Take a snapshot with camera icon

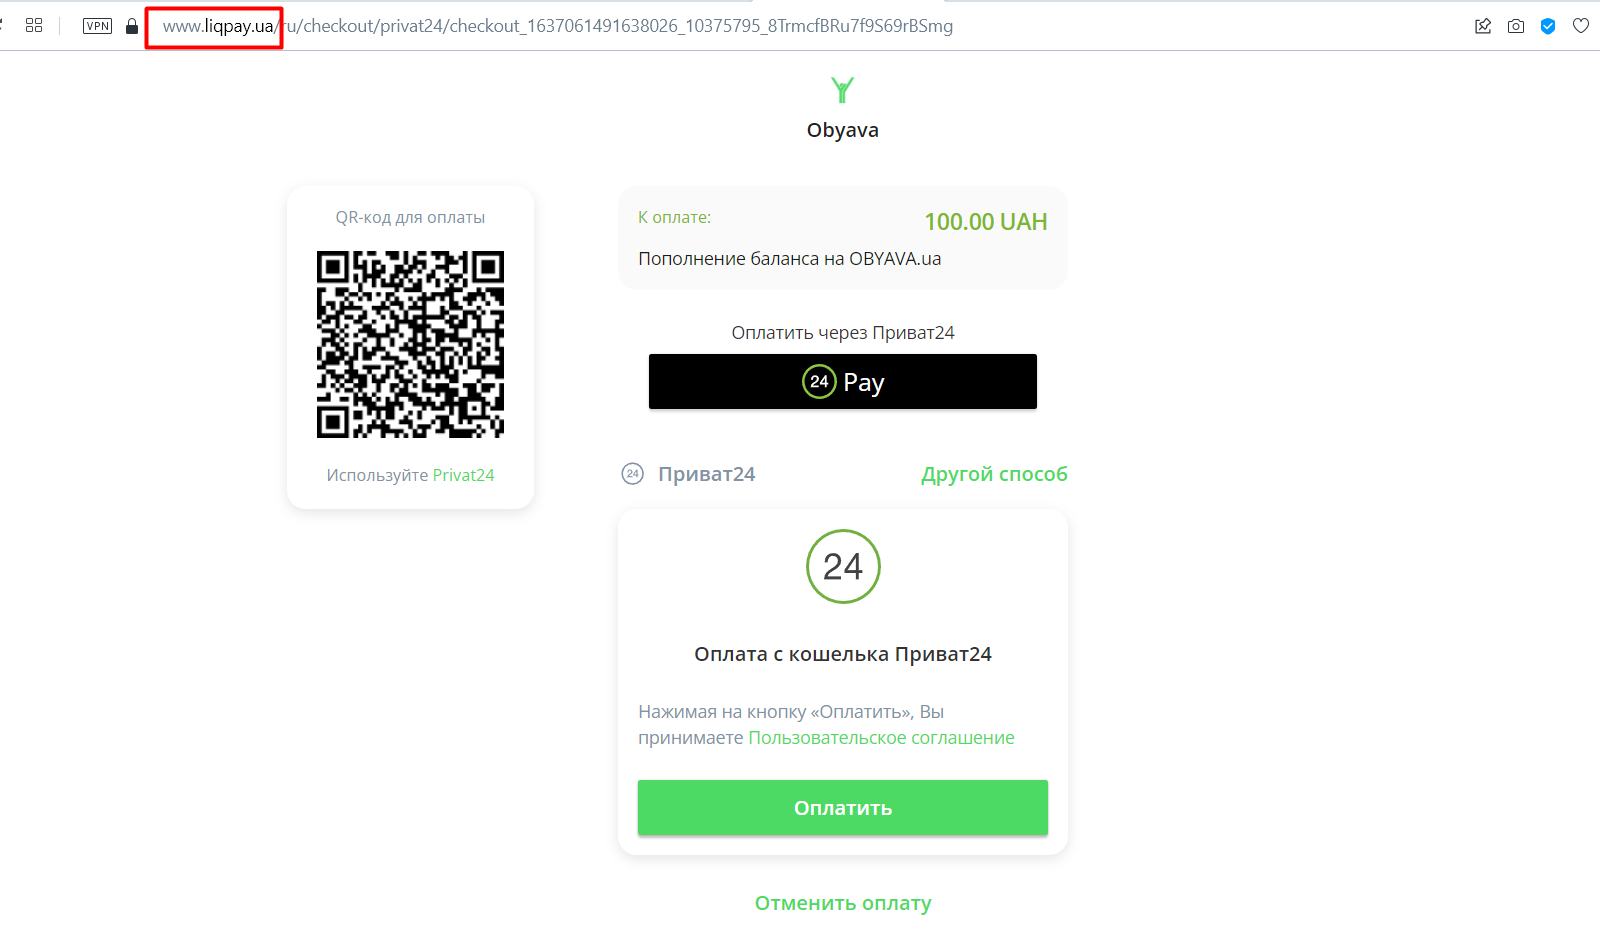(x=1516, y=26)
